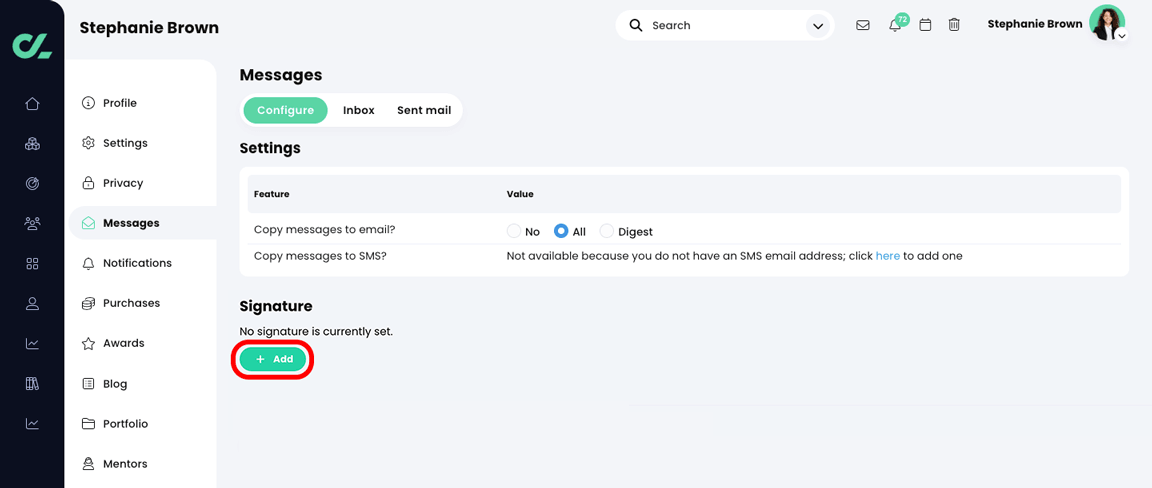Select the Digest radio option
Image resolution: width=1152 pixels, height=488 pixels.
607,232
